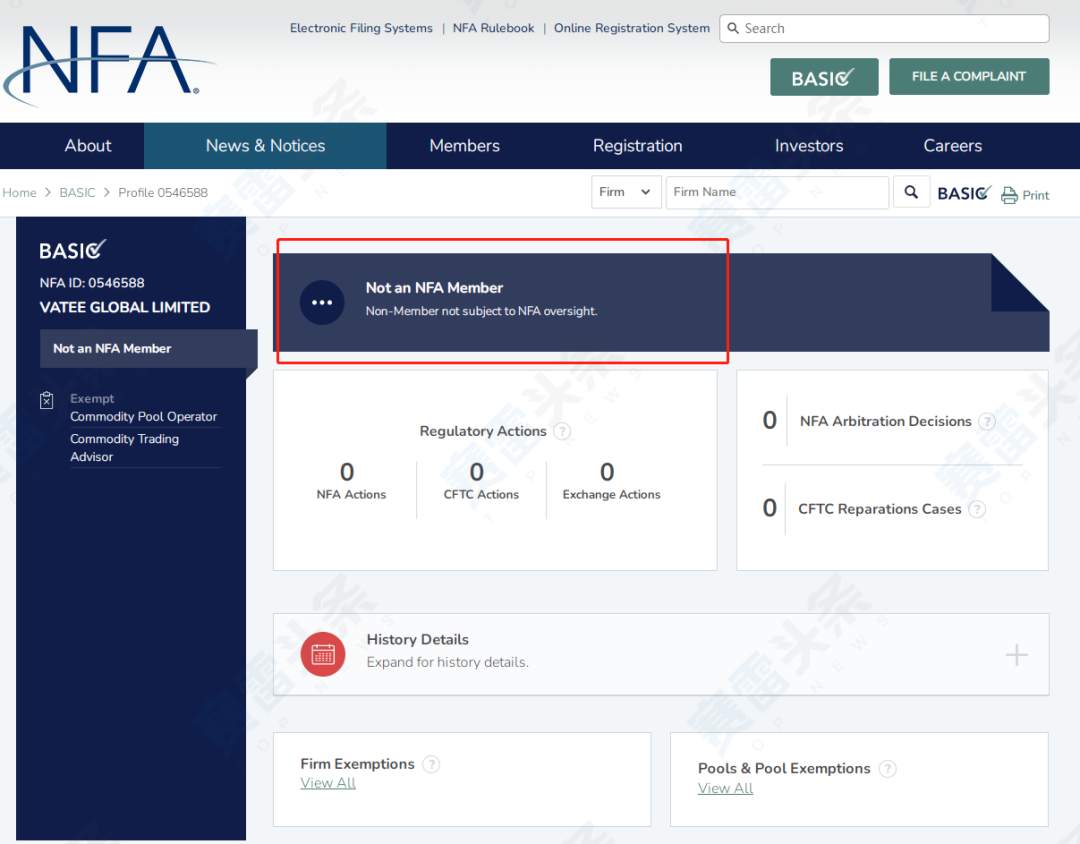Click the help icon next to CFTC Reparations Cases

[977, 509]
